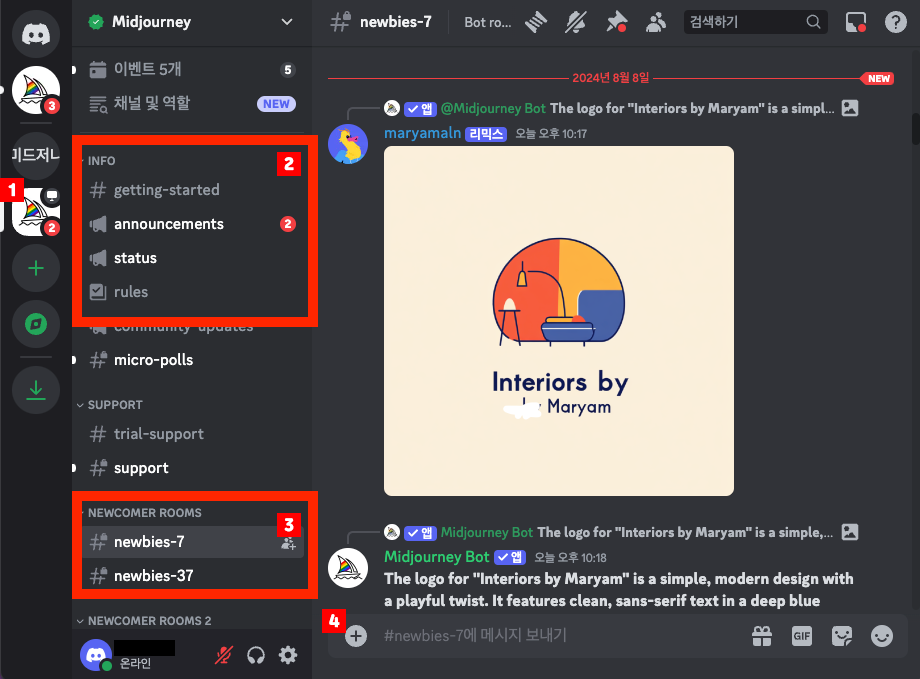This screenshot has height=679, width=920.
Task: Open getting-started channel
Action: click(192, 190)
